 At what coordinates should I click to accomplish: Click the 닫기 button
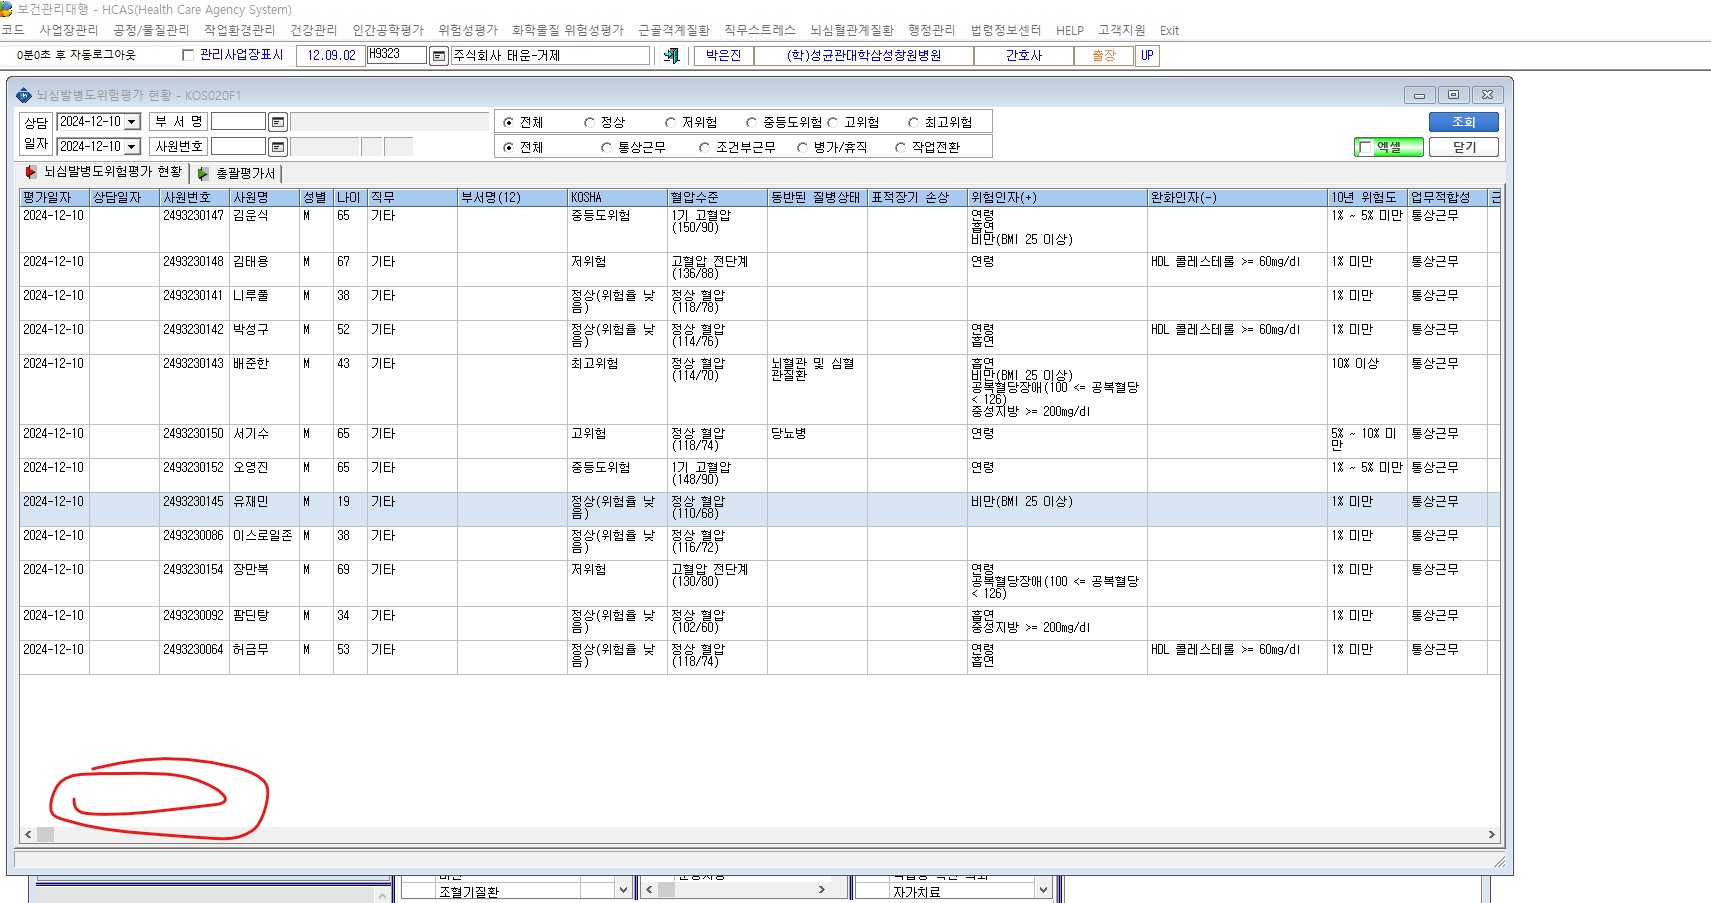coord(1463,147)
